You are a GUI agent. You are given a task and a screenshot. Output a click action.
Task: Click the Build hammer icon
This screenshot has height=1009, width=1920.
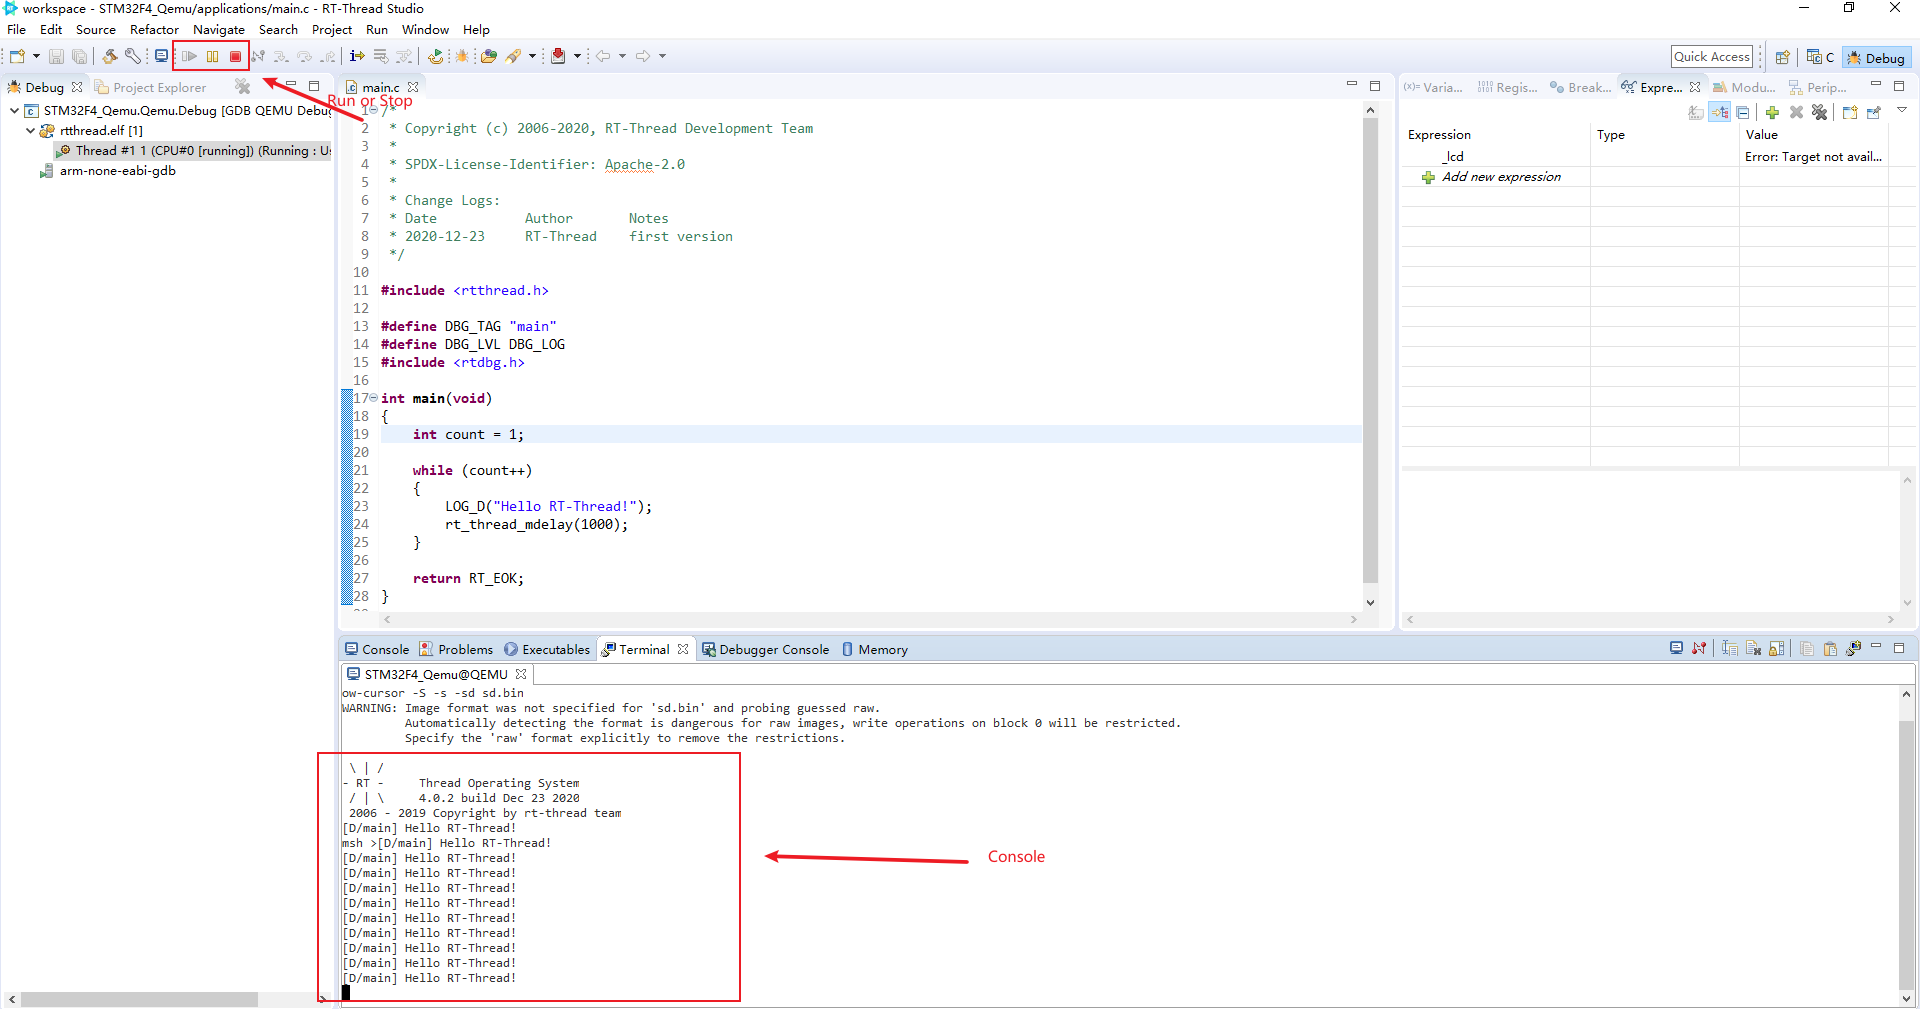[109, 56]
